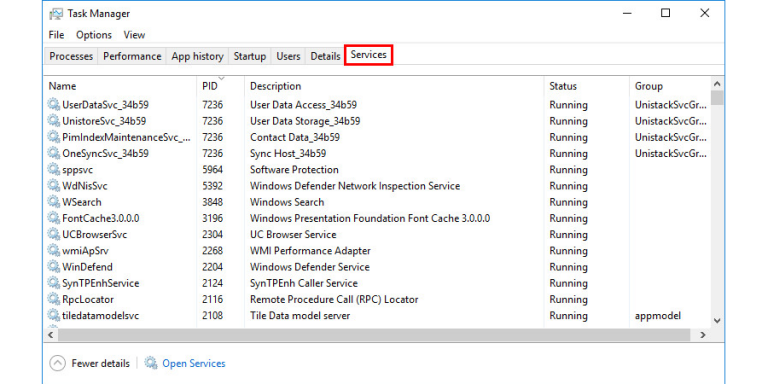Viewport: 768px width, 384px height.
Task: Click Remote Procedure Call (RPC) Locator description
Action: [x=334, y=299]
